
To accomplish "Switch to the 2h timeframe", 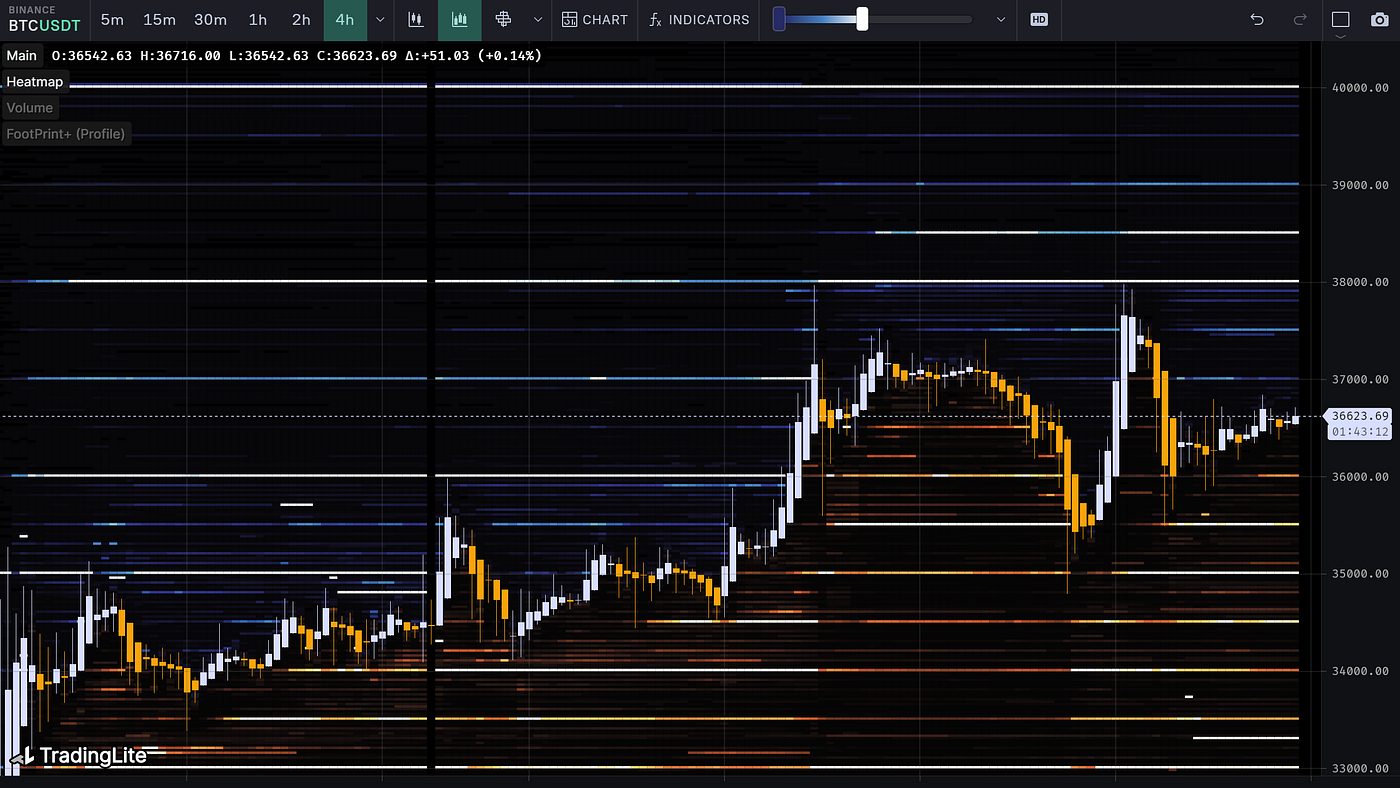I will (x=301, y=20).
